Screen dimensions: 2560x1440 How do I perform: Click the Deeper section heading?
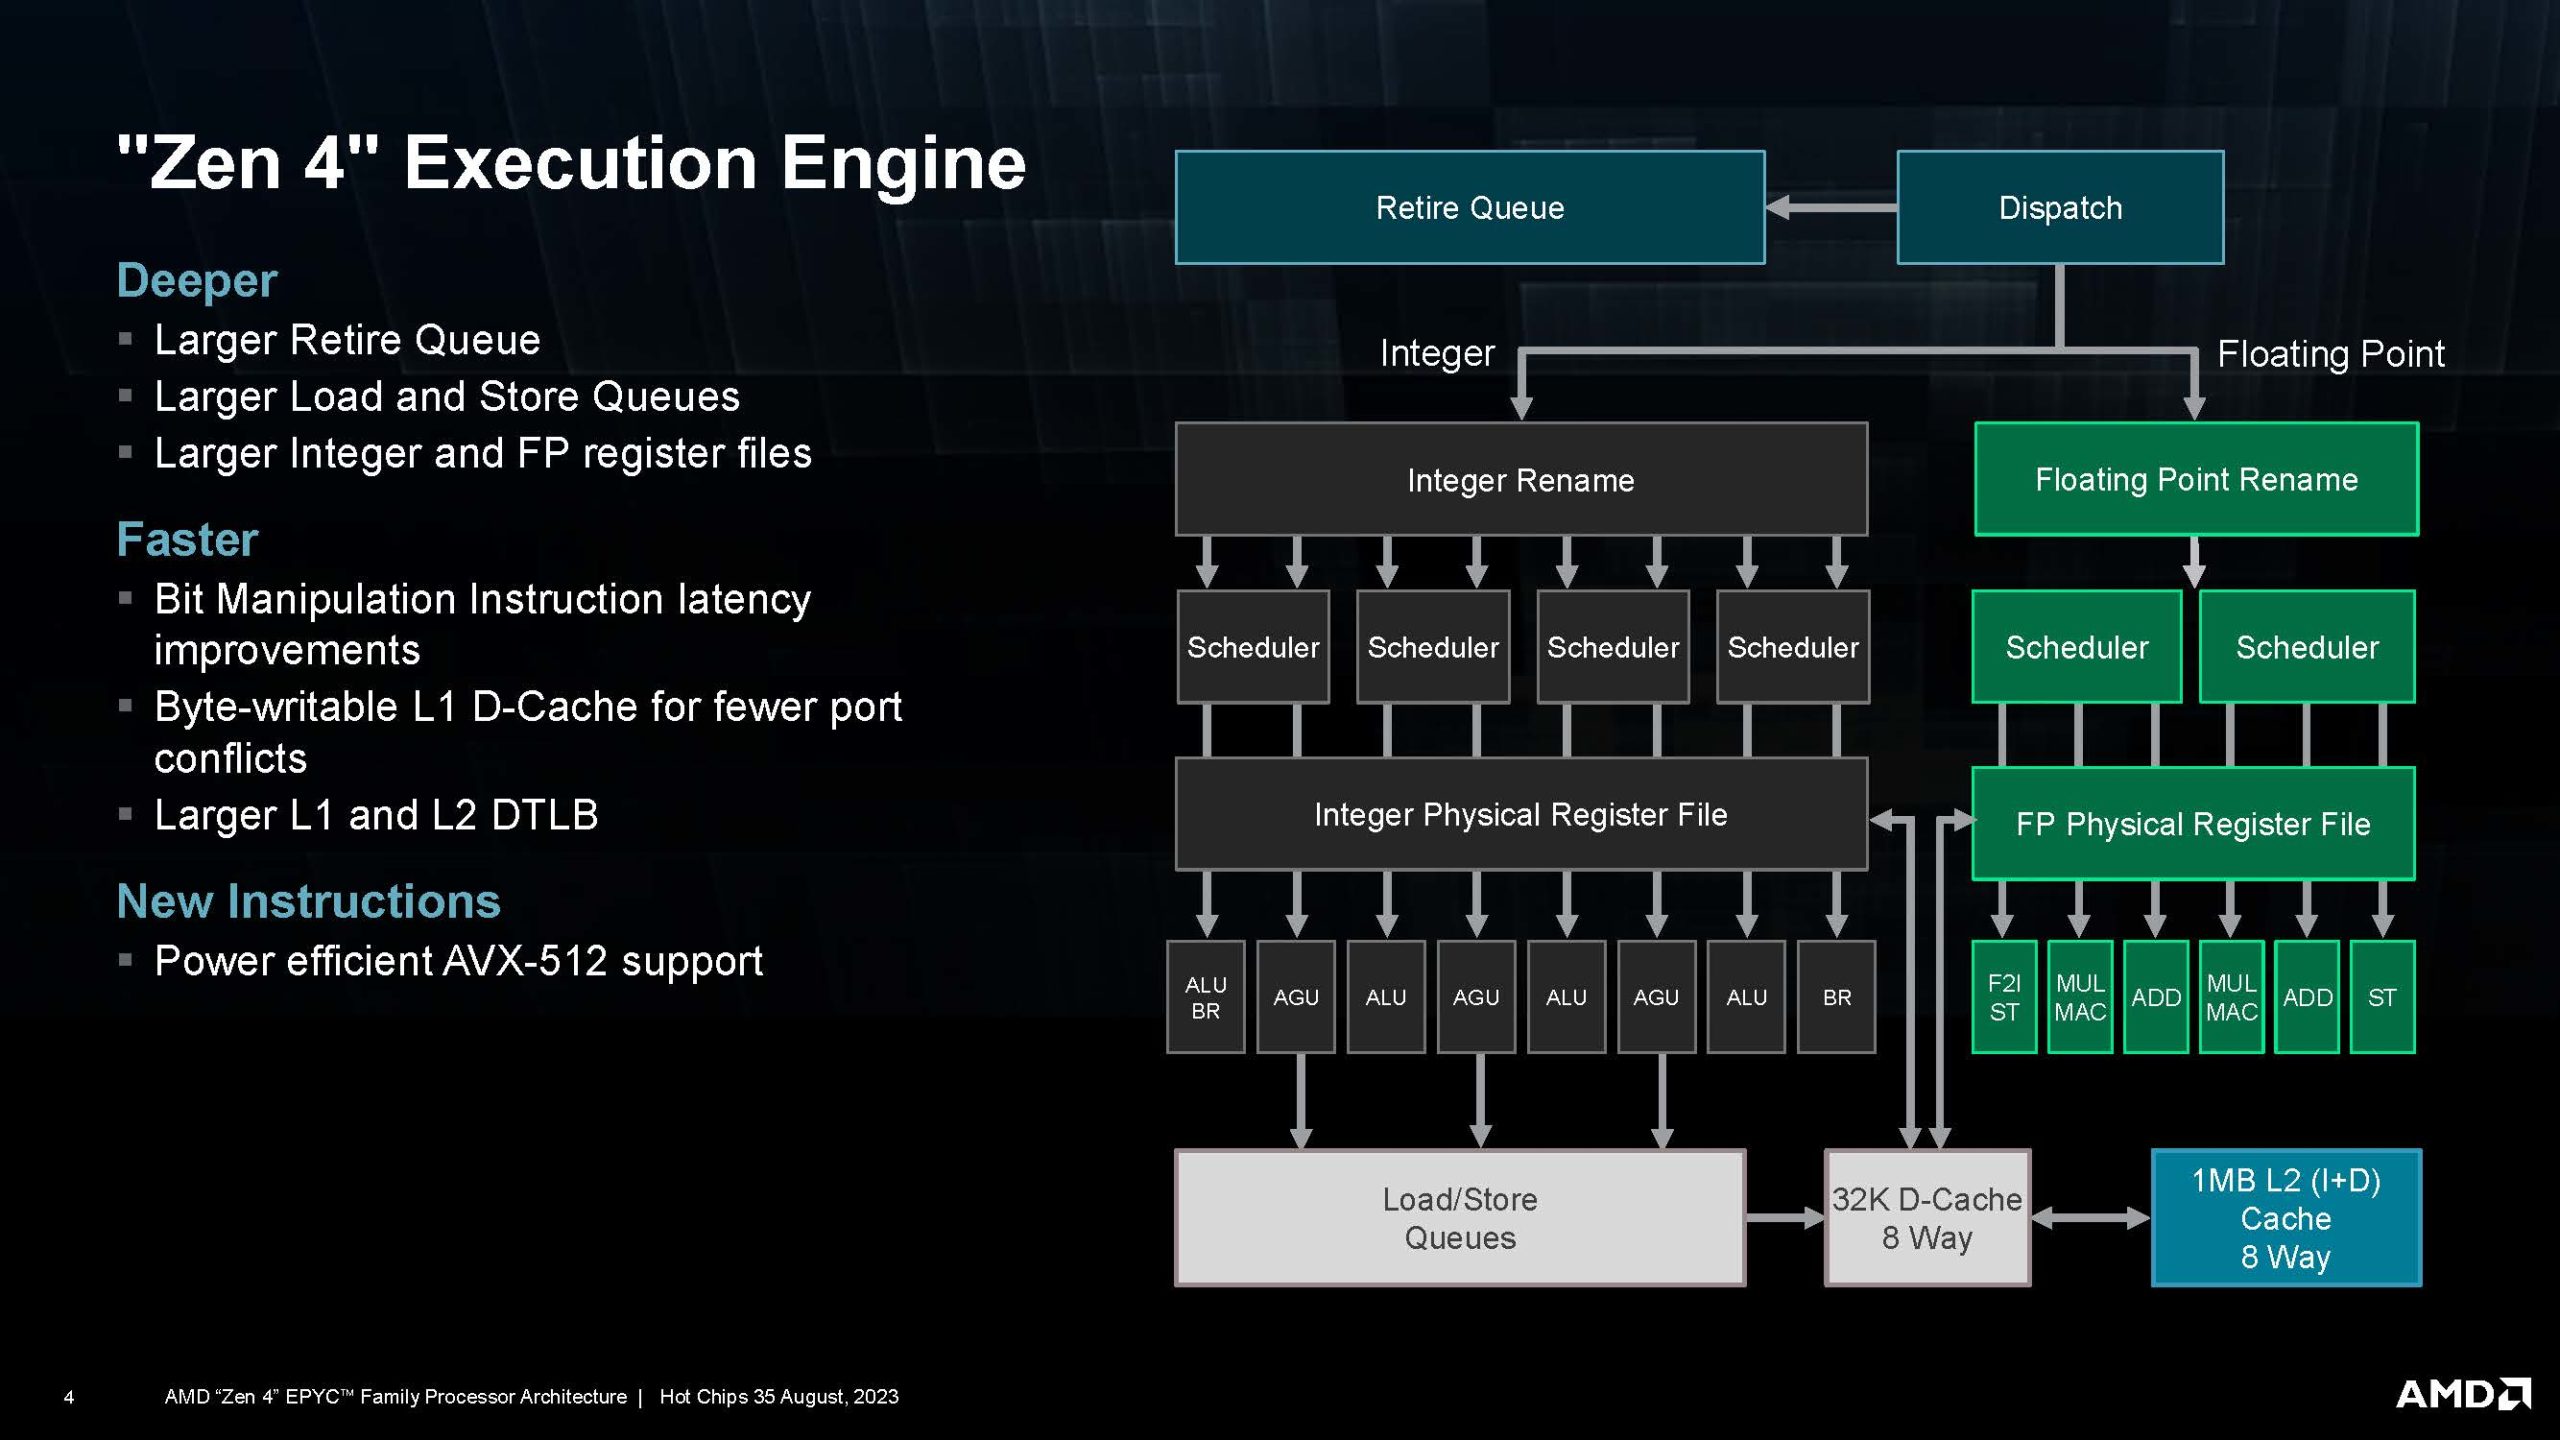click(196, 280)
